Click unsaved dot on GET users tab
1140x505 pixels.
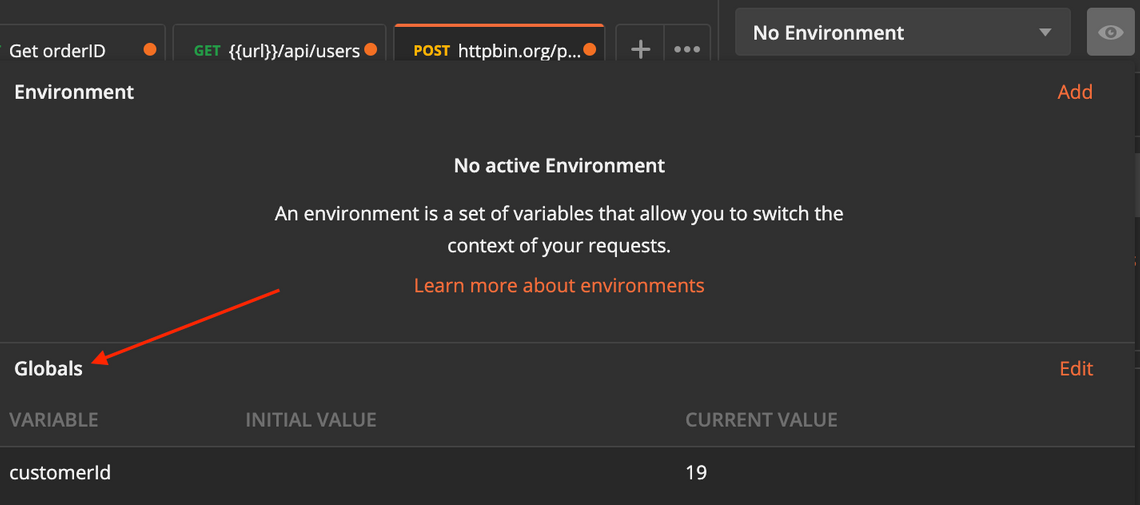371,49
